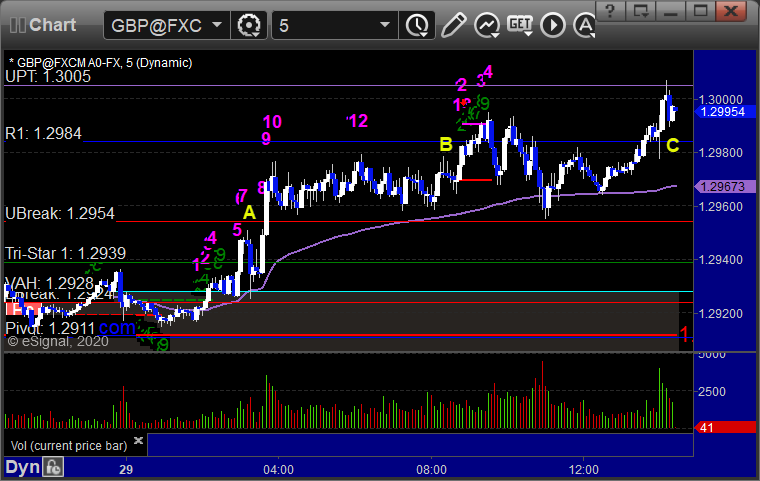760x481 pixels.
Task: Click the Chart window title label
Action: pyautogui.click(x=52, y=25)
